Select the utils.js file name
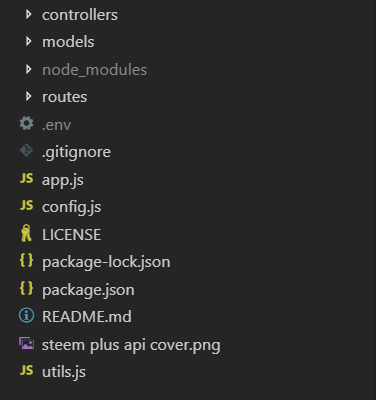376x400 pixels. click(64, 372)
